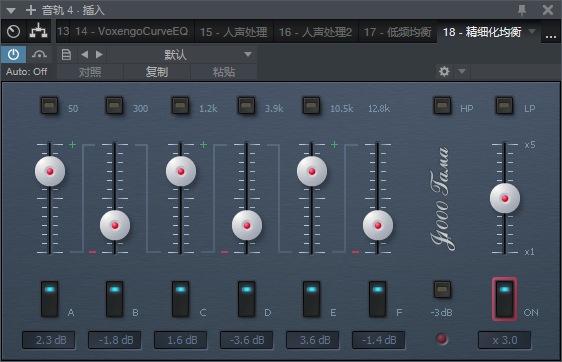
Task: Click band A fader knob
Action: (x=50, y=171)
